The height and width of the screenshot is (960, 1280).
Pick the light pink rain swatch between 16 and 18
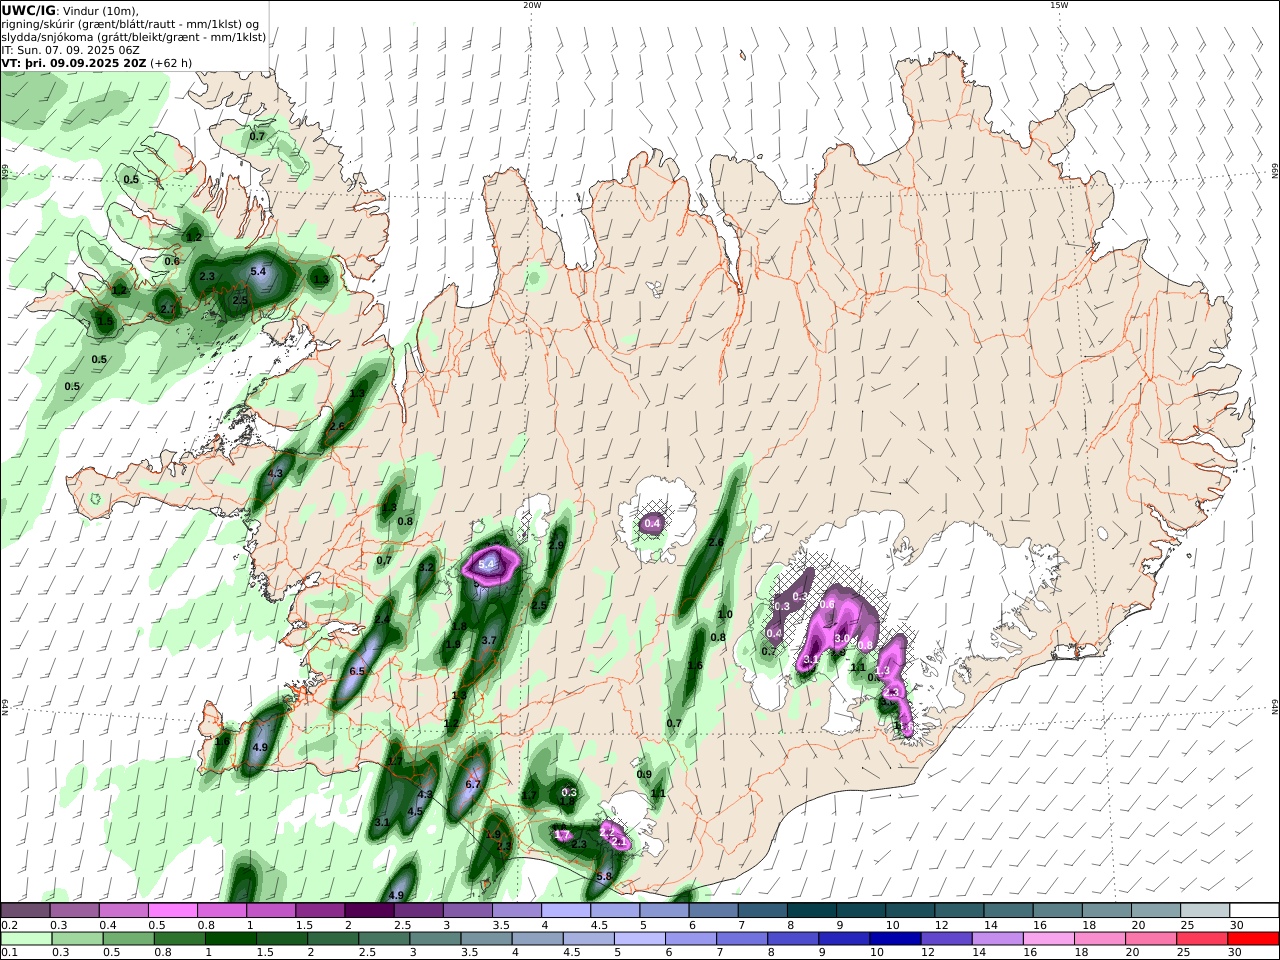pyautogui.click(x=1049, y=938)
